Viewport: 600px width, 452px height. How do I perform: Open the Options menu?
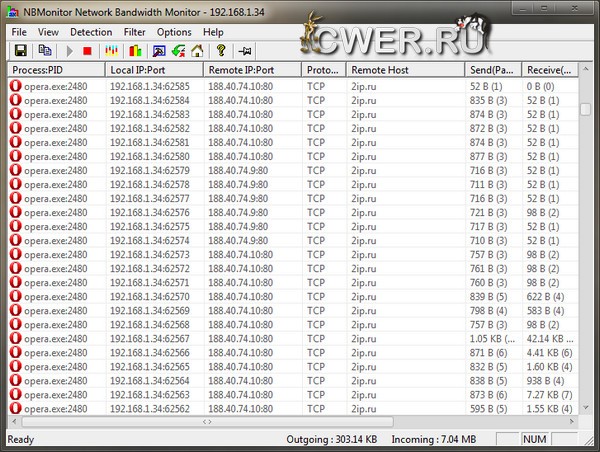174,32
